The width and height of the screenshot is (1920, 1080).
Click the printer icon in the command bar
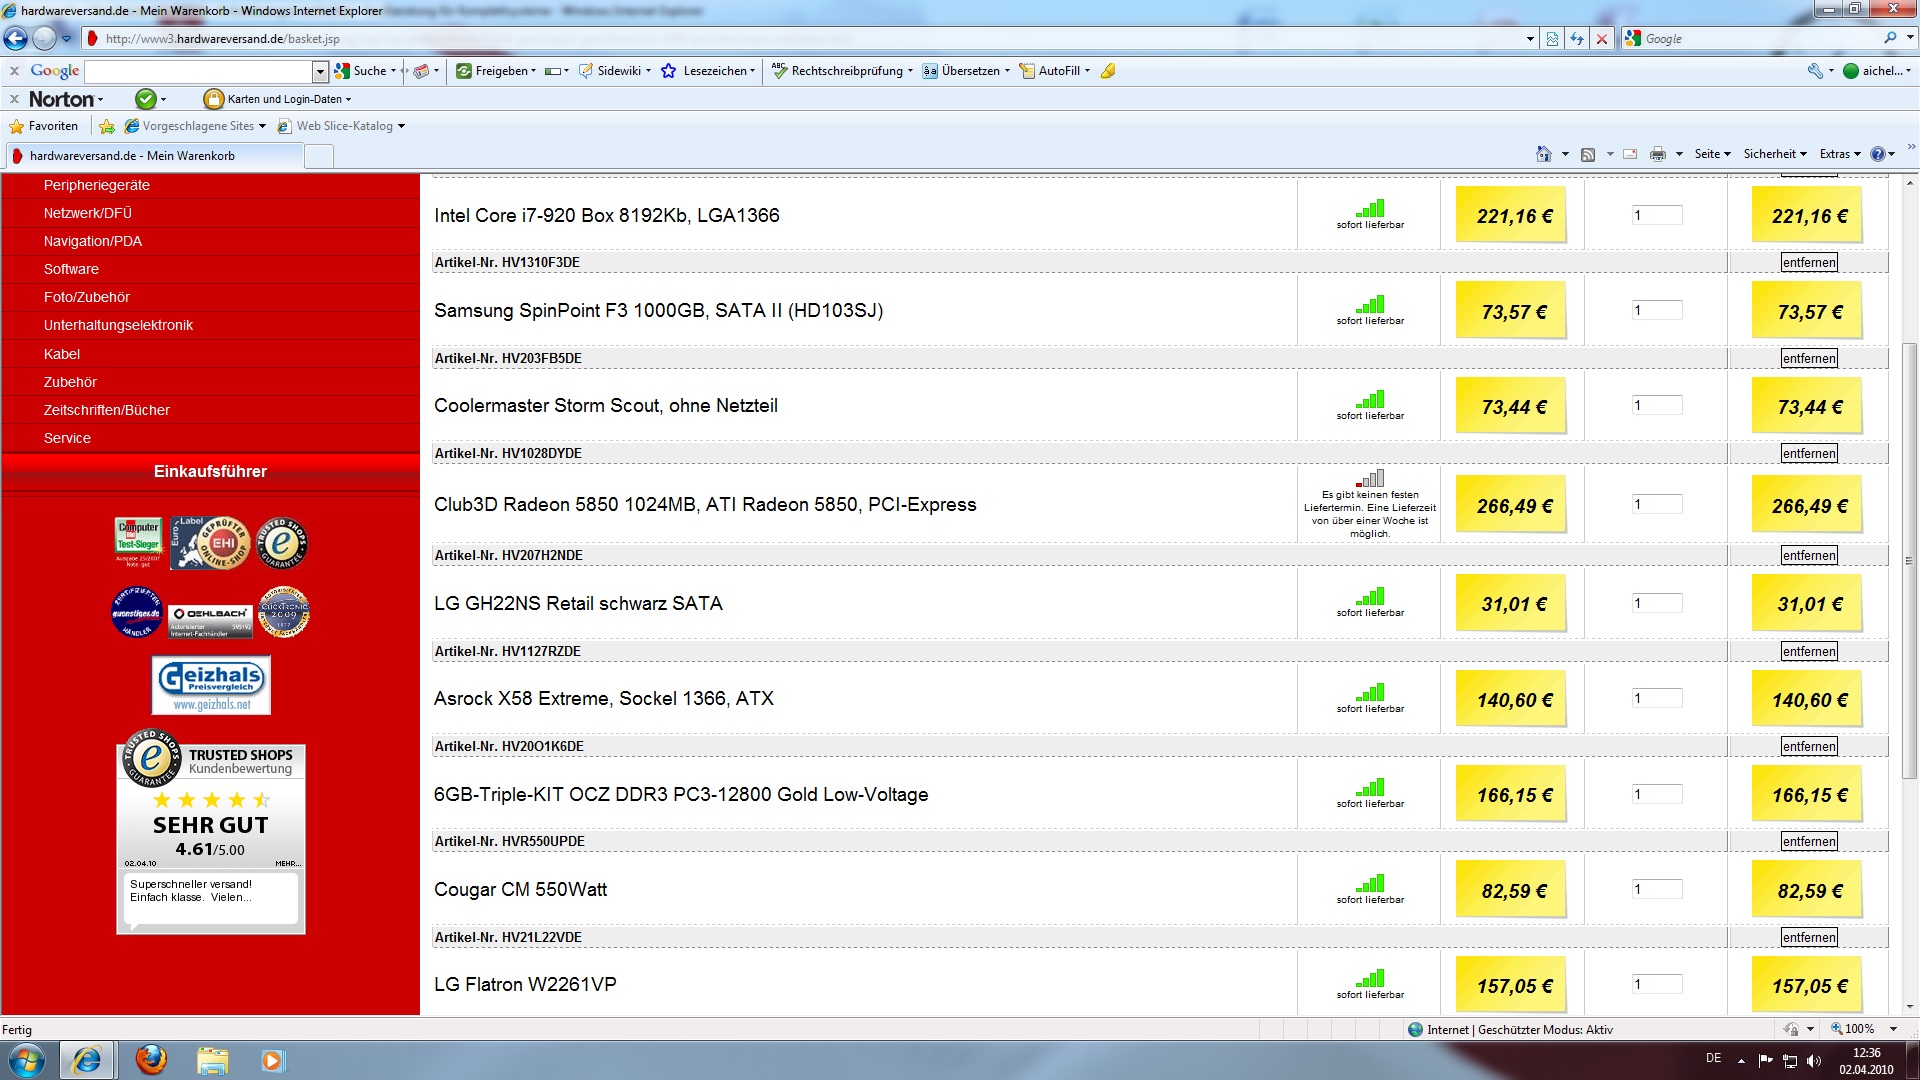(x=1658, y=154)
